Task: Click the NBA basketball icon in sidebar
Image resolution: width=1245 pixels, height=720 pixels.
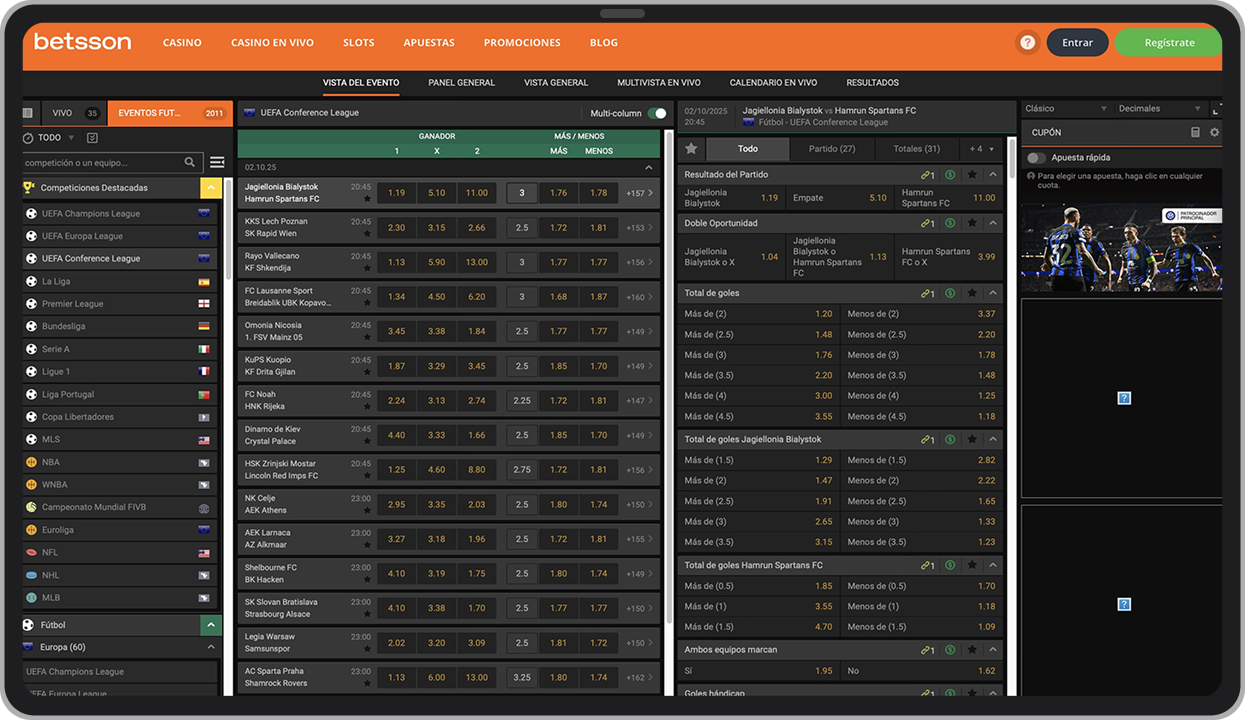Action: (x=31, y=462)
